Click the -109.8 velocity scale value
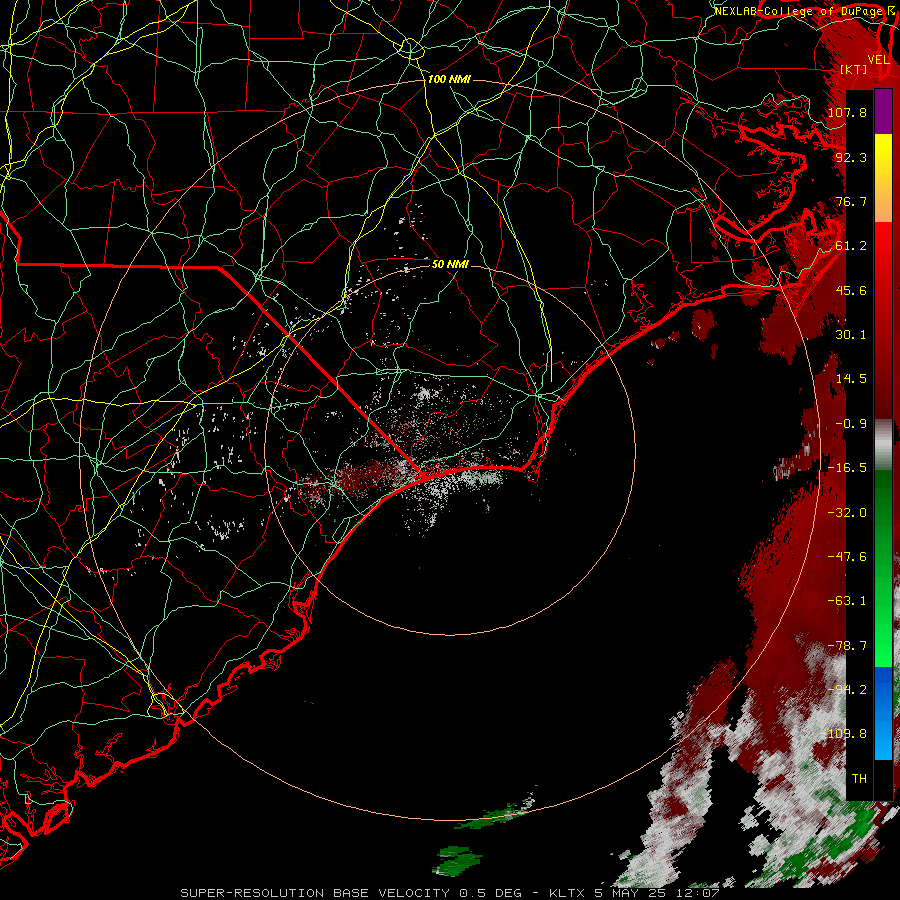This screenshot has height=900, width=900. pyautogui.click(x=844, y=734)
